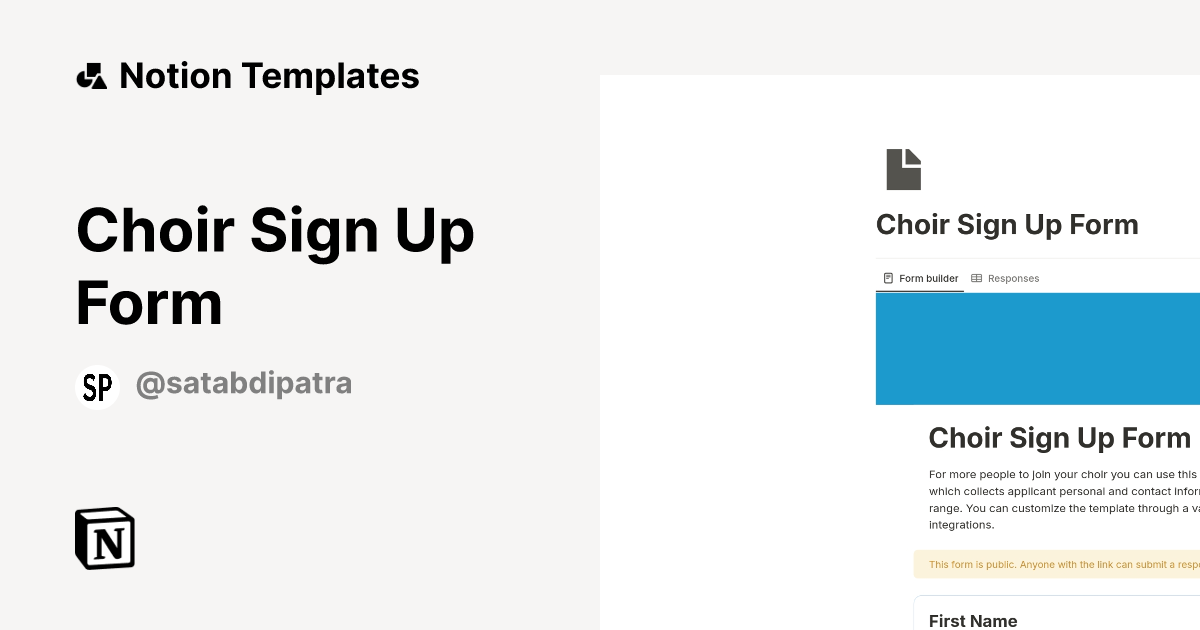Click the Notion Templates header text

pos(269,75)
